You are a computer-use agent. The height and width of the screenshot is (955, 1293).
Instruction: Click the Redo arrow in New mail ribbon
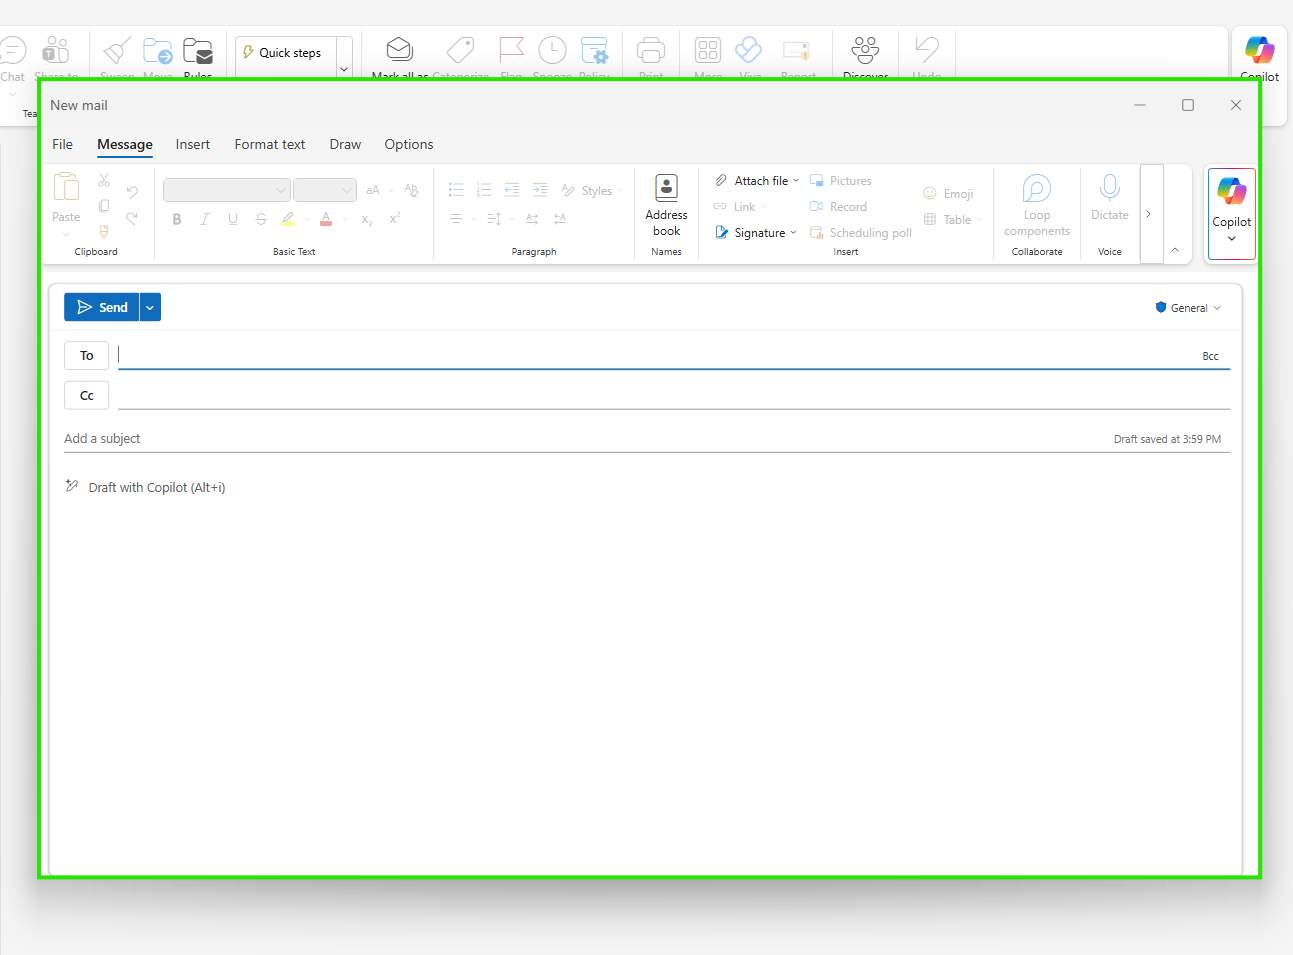pos(132,218)
